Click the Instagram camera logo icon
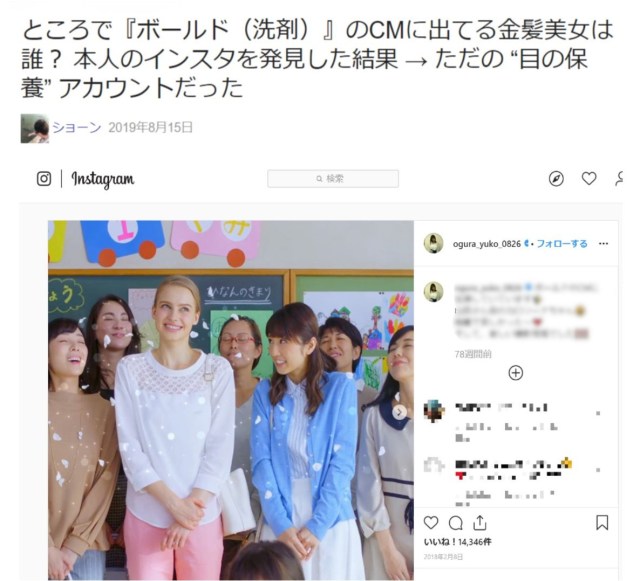Screen dimensions: 640x581 click(44, 179)
